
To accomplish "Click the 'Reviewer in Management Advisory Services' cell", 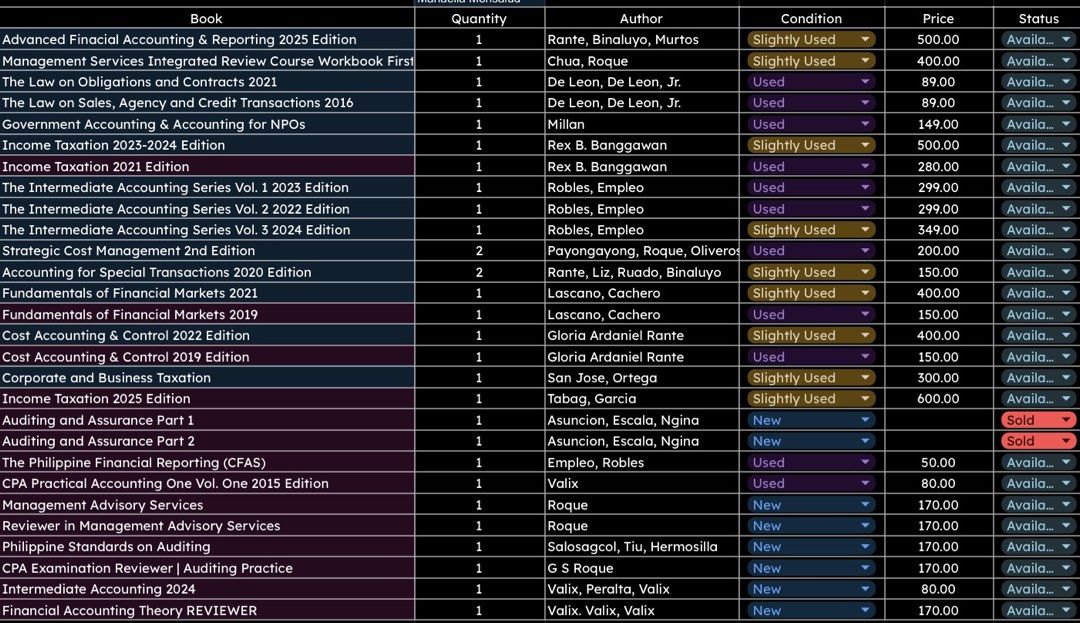I will 207,526.
